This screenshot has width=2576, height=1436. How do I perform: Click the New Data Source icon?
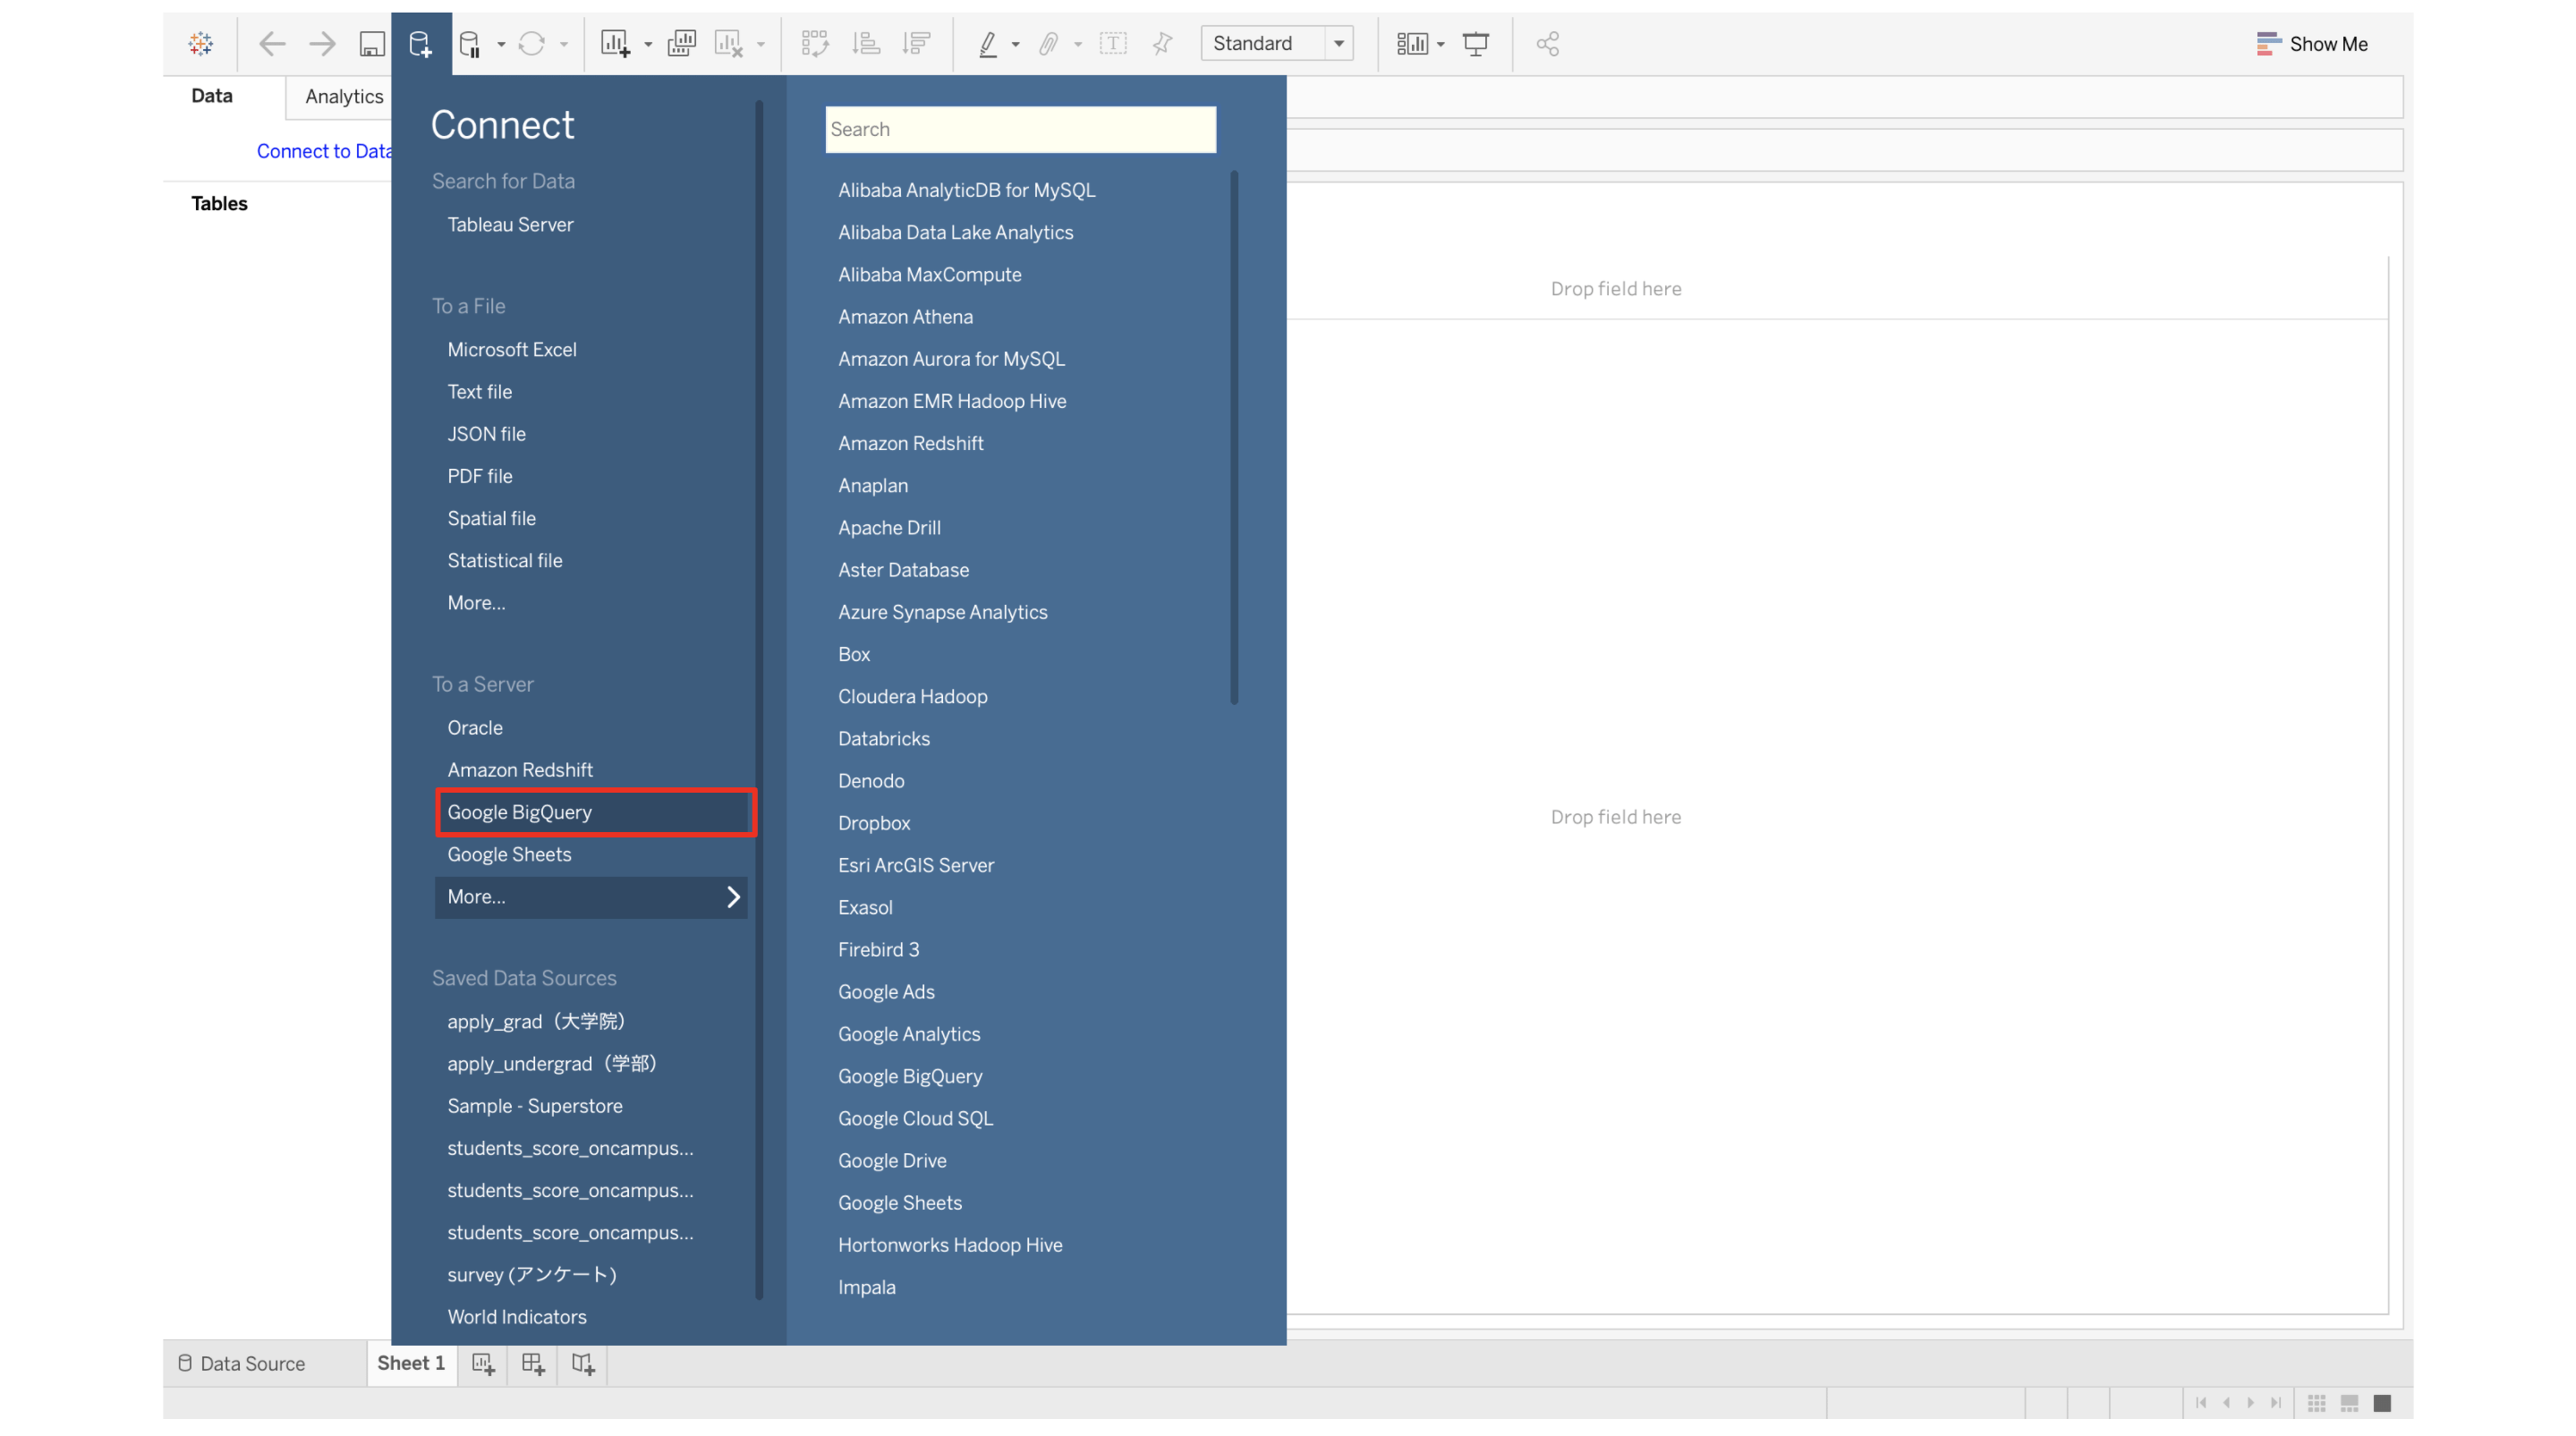(x=420, y=43)
